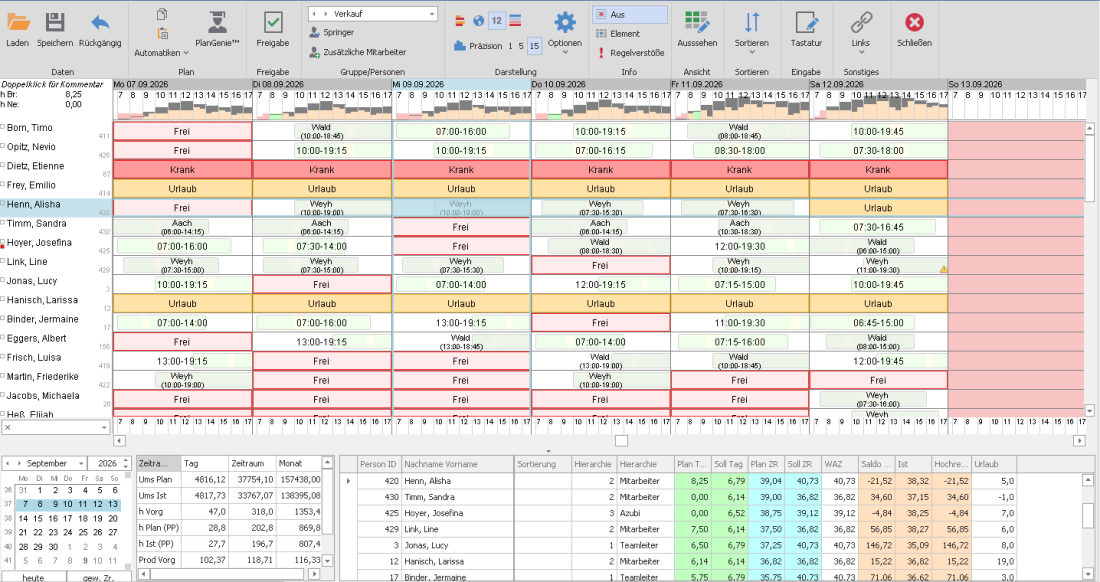Image resolution: width=1100 pixels, height=582 pixels.
Task: Sort by Nachname Vorname column header
Action: click(457, 464)
